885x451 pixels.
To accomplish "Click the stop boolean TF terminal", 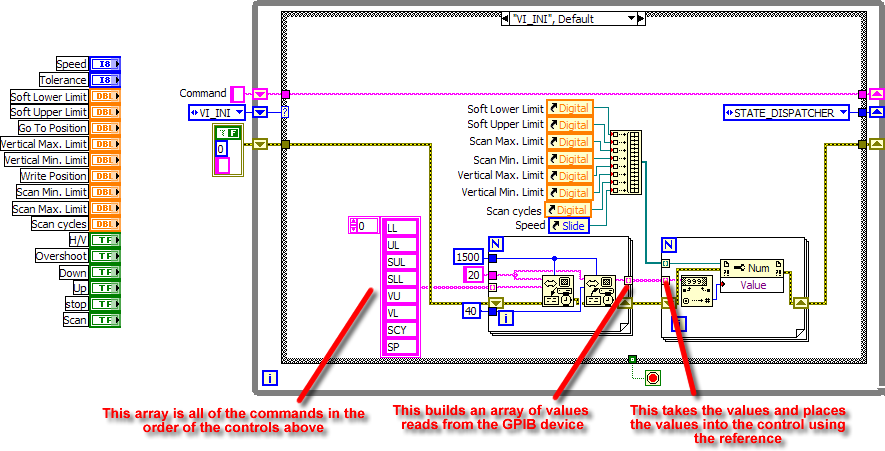I will 105,304.
